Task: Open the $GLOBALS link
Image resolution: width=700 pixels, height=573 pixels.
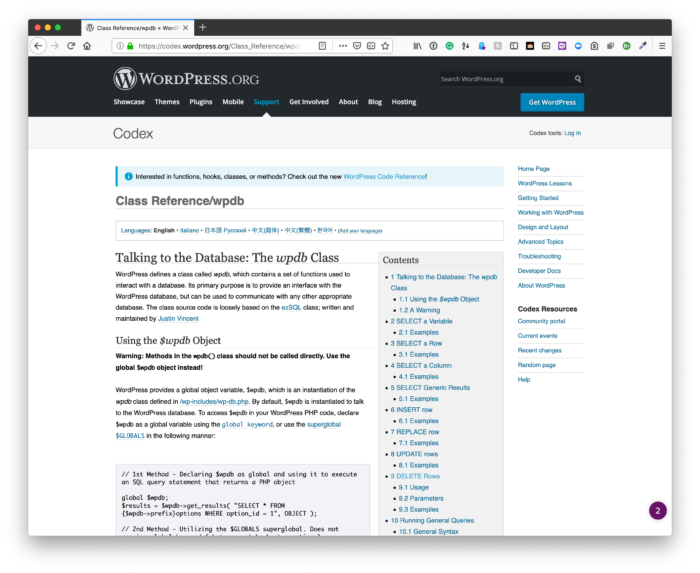Action: [x=130, y=436]
